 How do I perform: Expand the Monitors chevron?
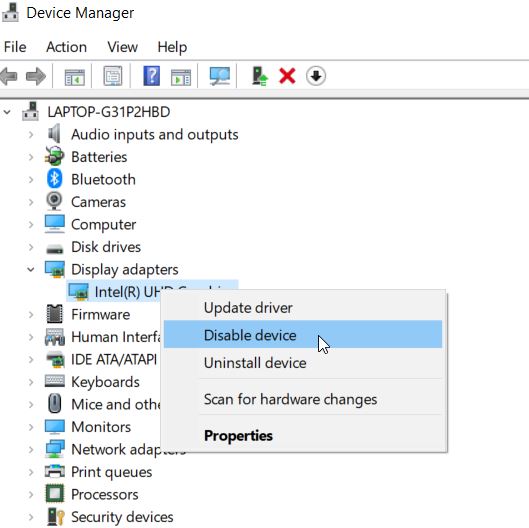31,427
